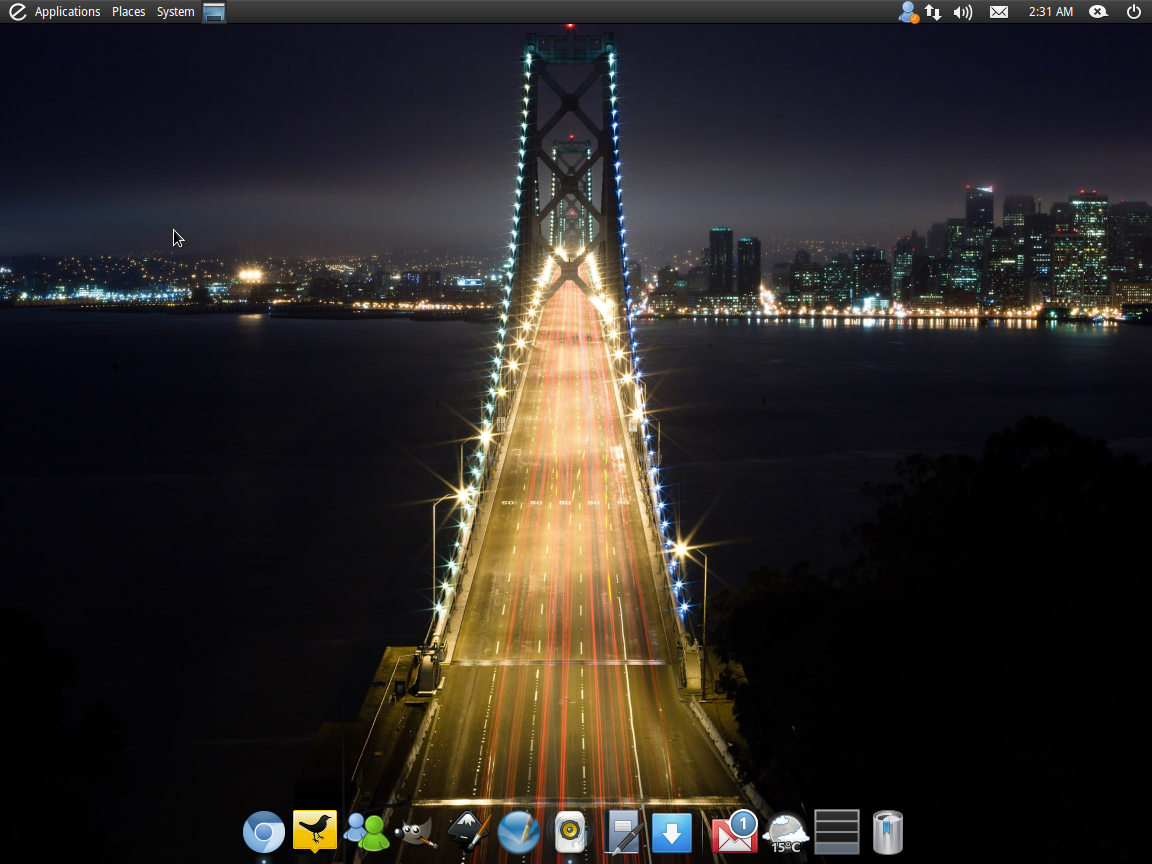The height and width of the screenshot is (864, 1152).
Task: Open Gmail with one unread message
Action: (734, 832)
